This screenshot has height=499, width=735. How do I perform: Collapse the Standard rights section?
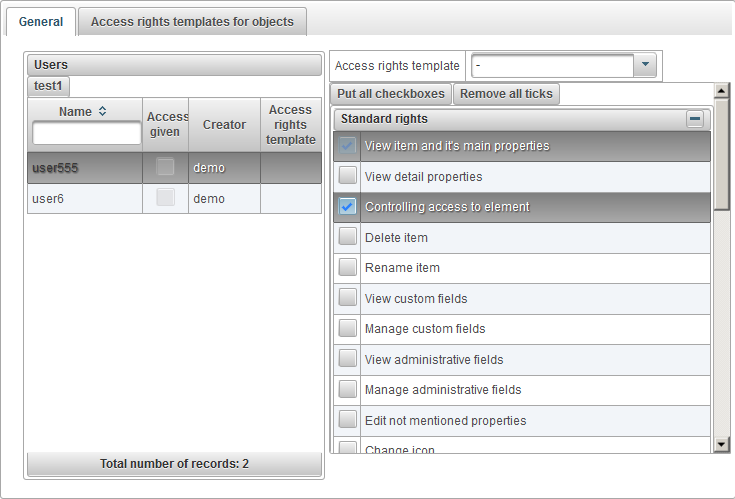[x=695, y=119]
